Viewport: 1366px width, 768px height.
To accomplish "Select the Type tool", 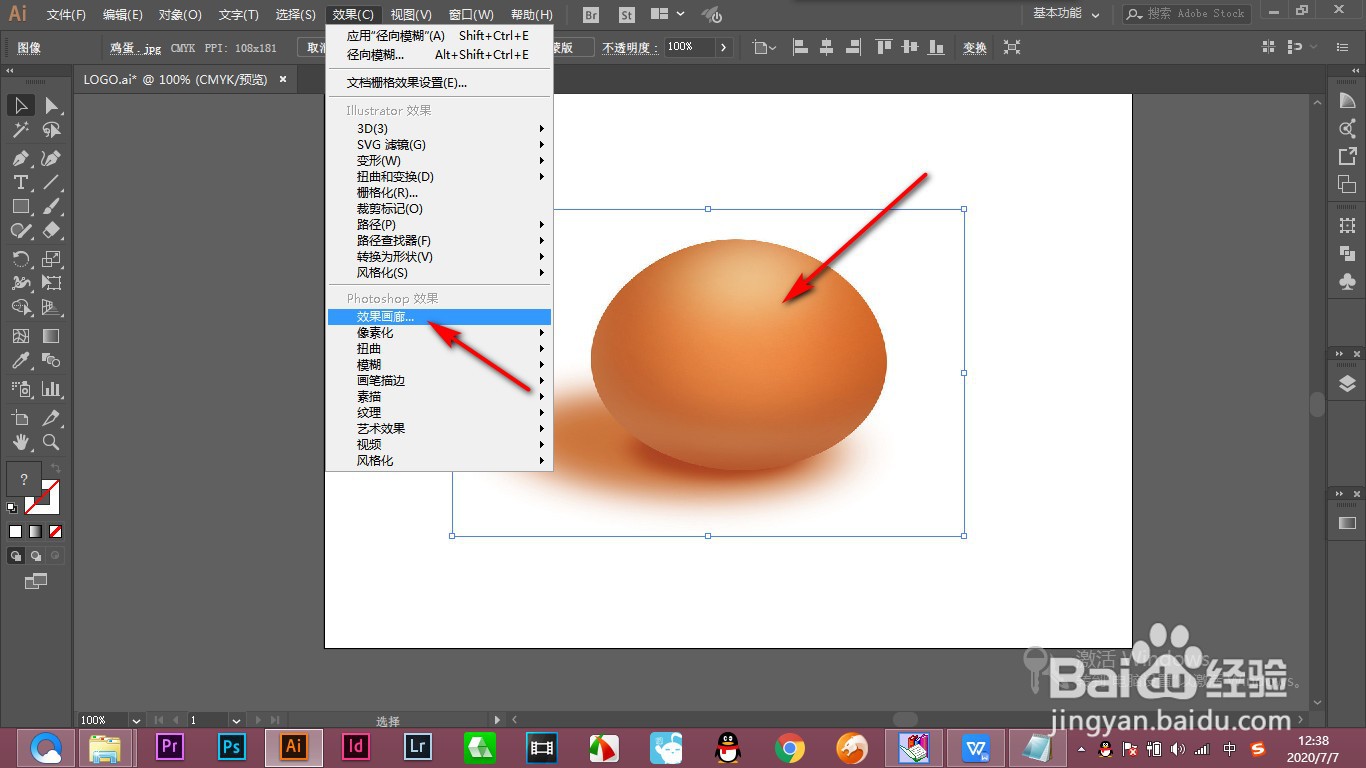I will [x=21, y=182].
